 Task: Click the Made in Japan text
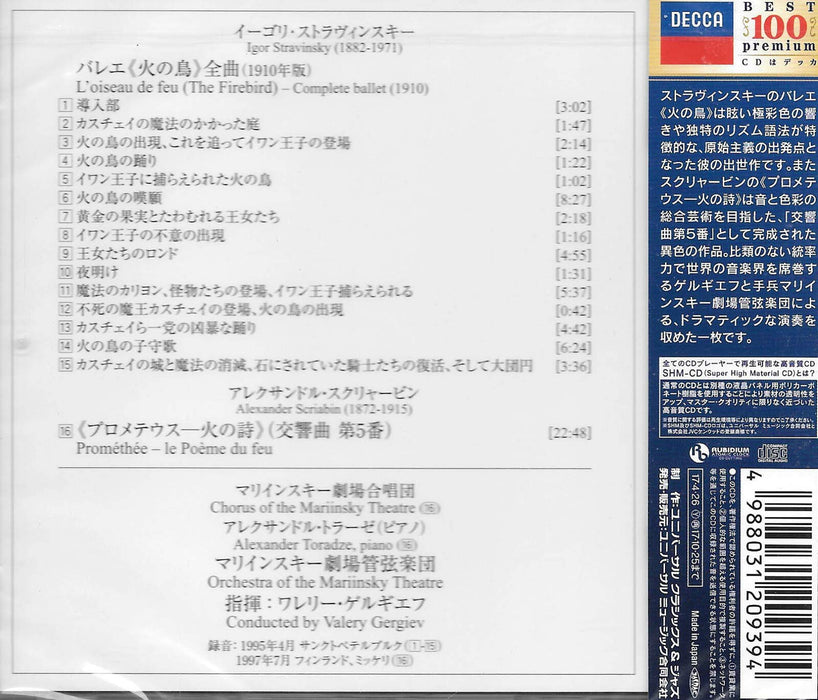[695, 638]
